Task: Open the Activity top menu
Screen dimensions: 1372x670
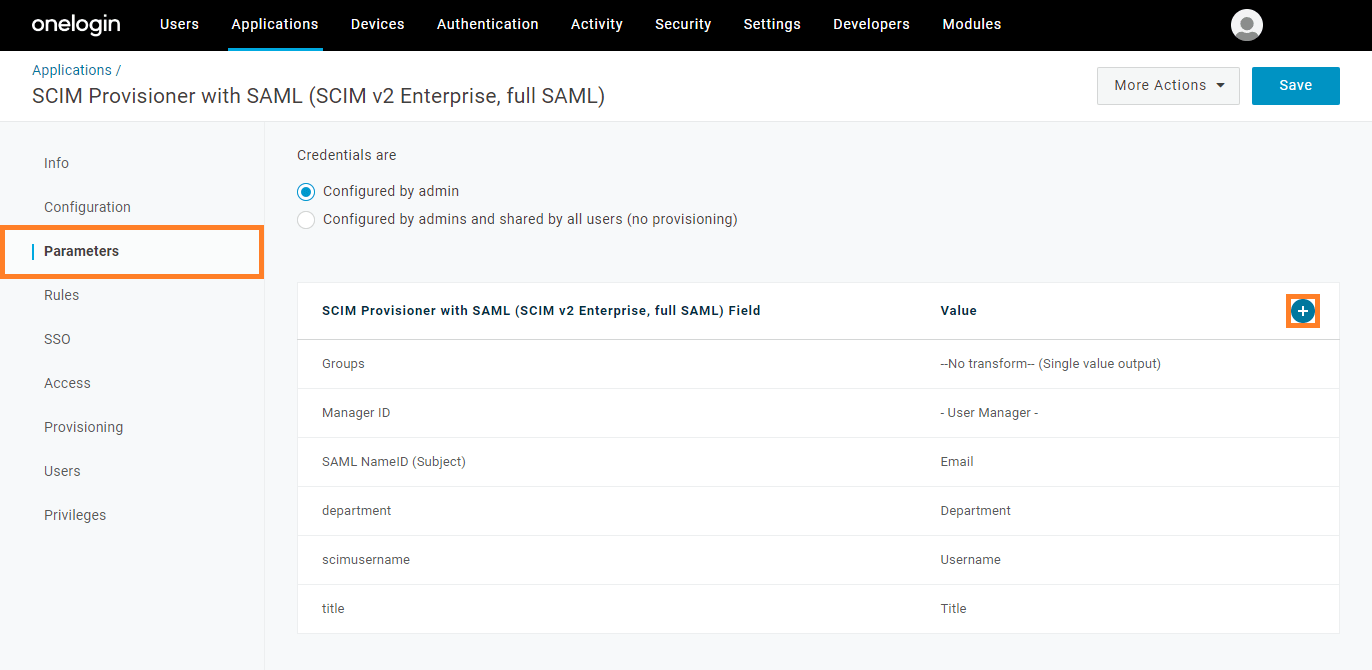Action: [x=597, y=24]
